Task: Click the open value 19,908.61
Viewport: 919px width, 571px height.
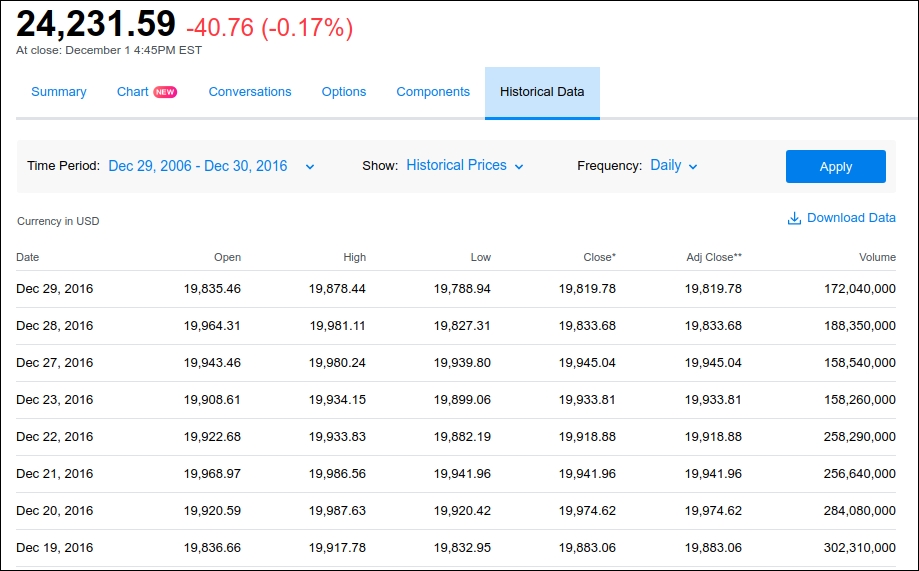Action: [212, 400]
